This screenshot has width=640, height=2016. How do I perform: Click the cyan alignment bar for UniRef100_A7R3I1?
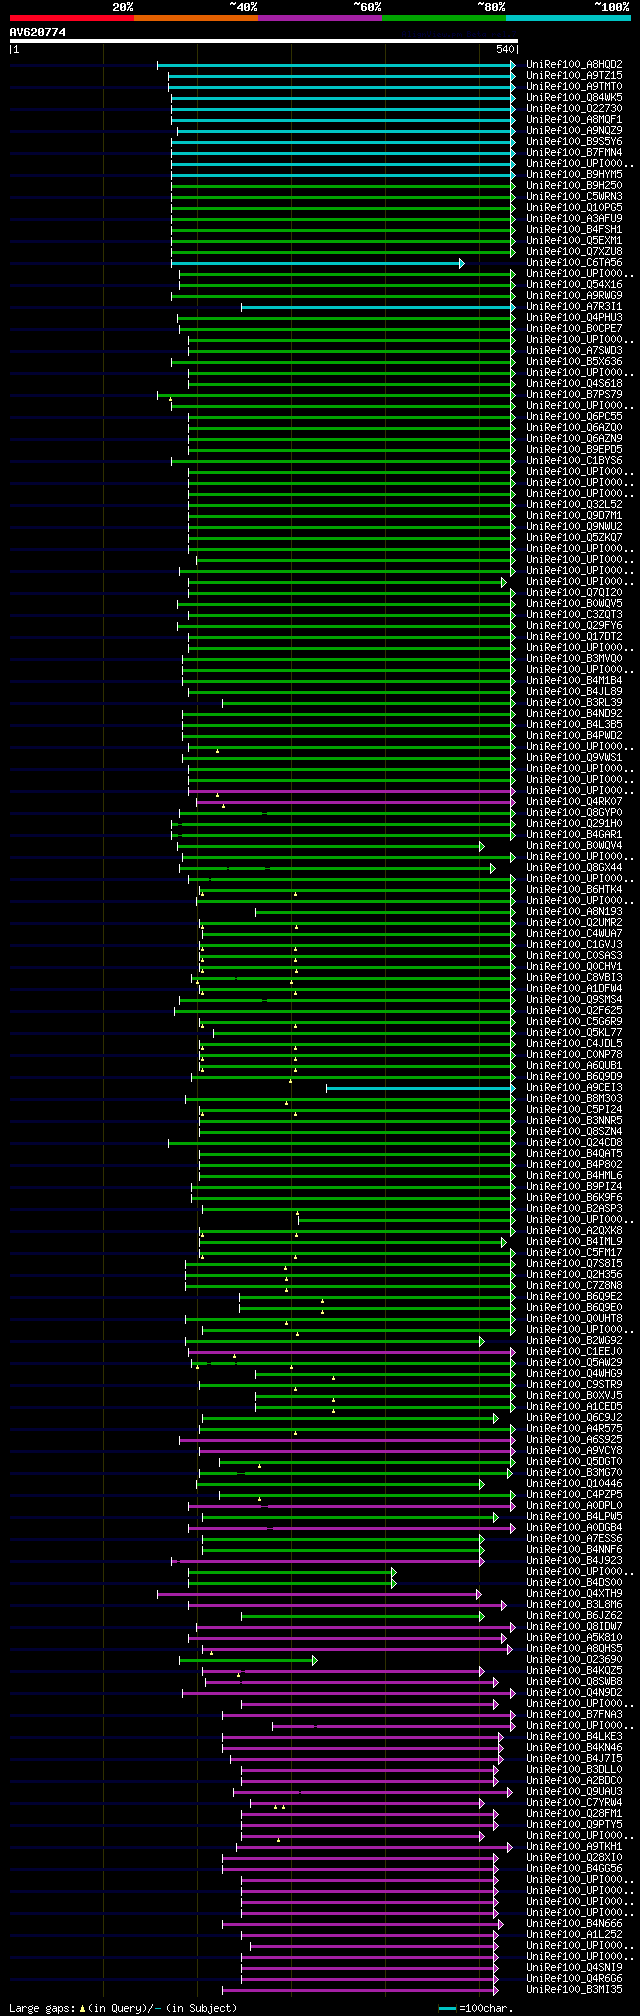pyautogui.click(x=376, y=307)
